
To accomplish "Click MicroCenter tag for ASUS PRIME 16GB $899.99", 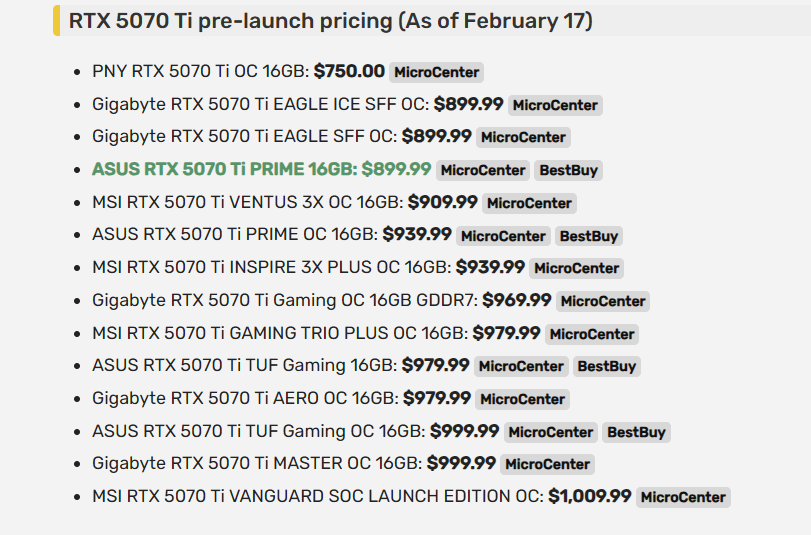I will click(483, 170).
